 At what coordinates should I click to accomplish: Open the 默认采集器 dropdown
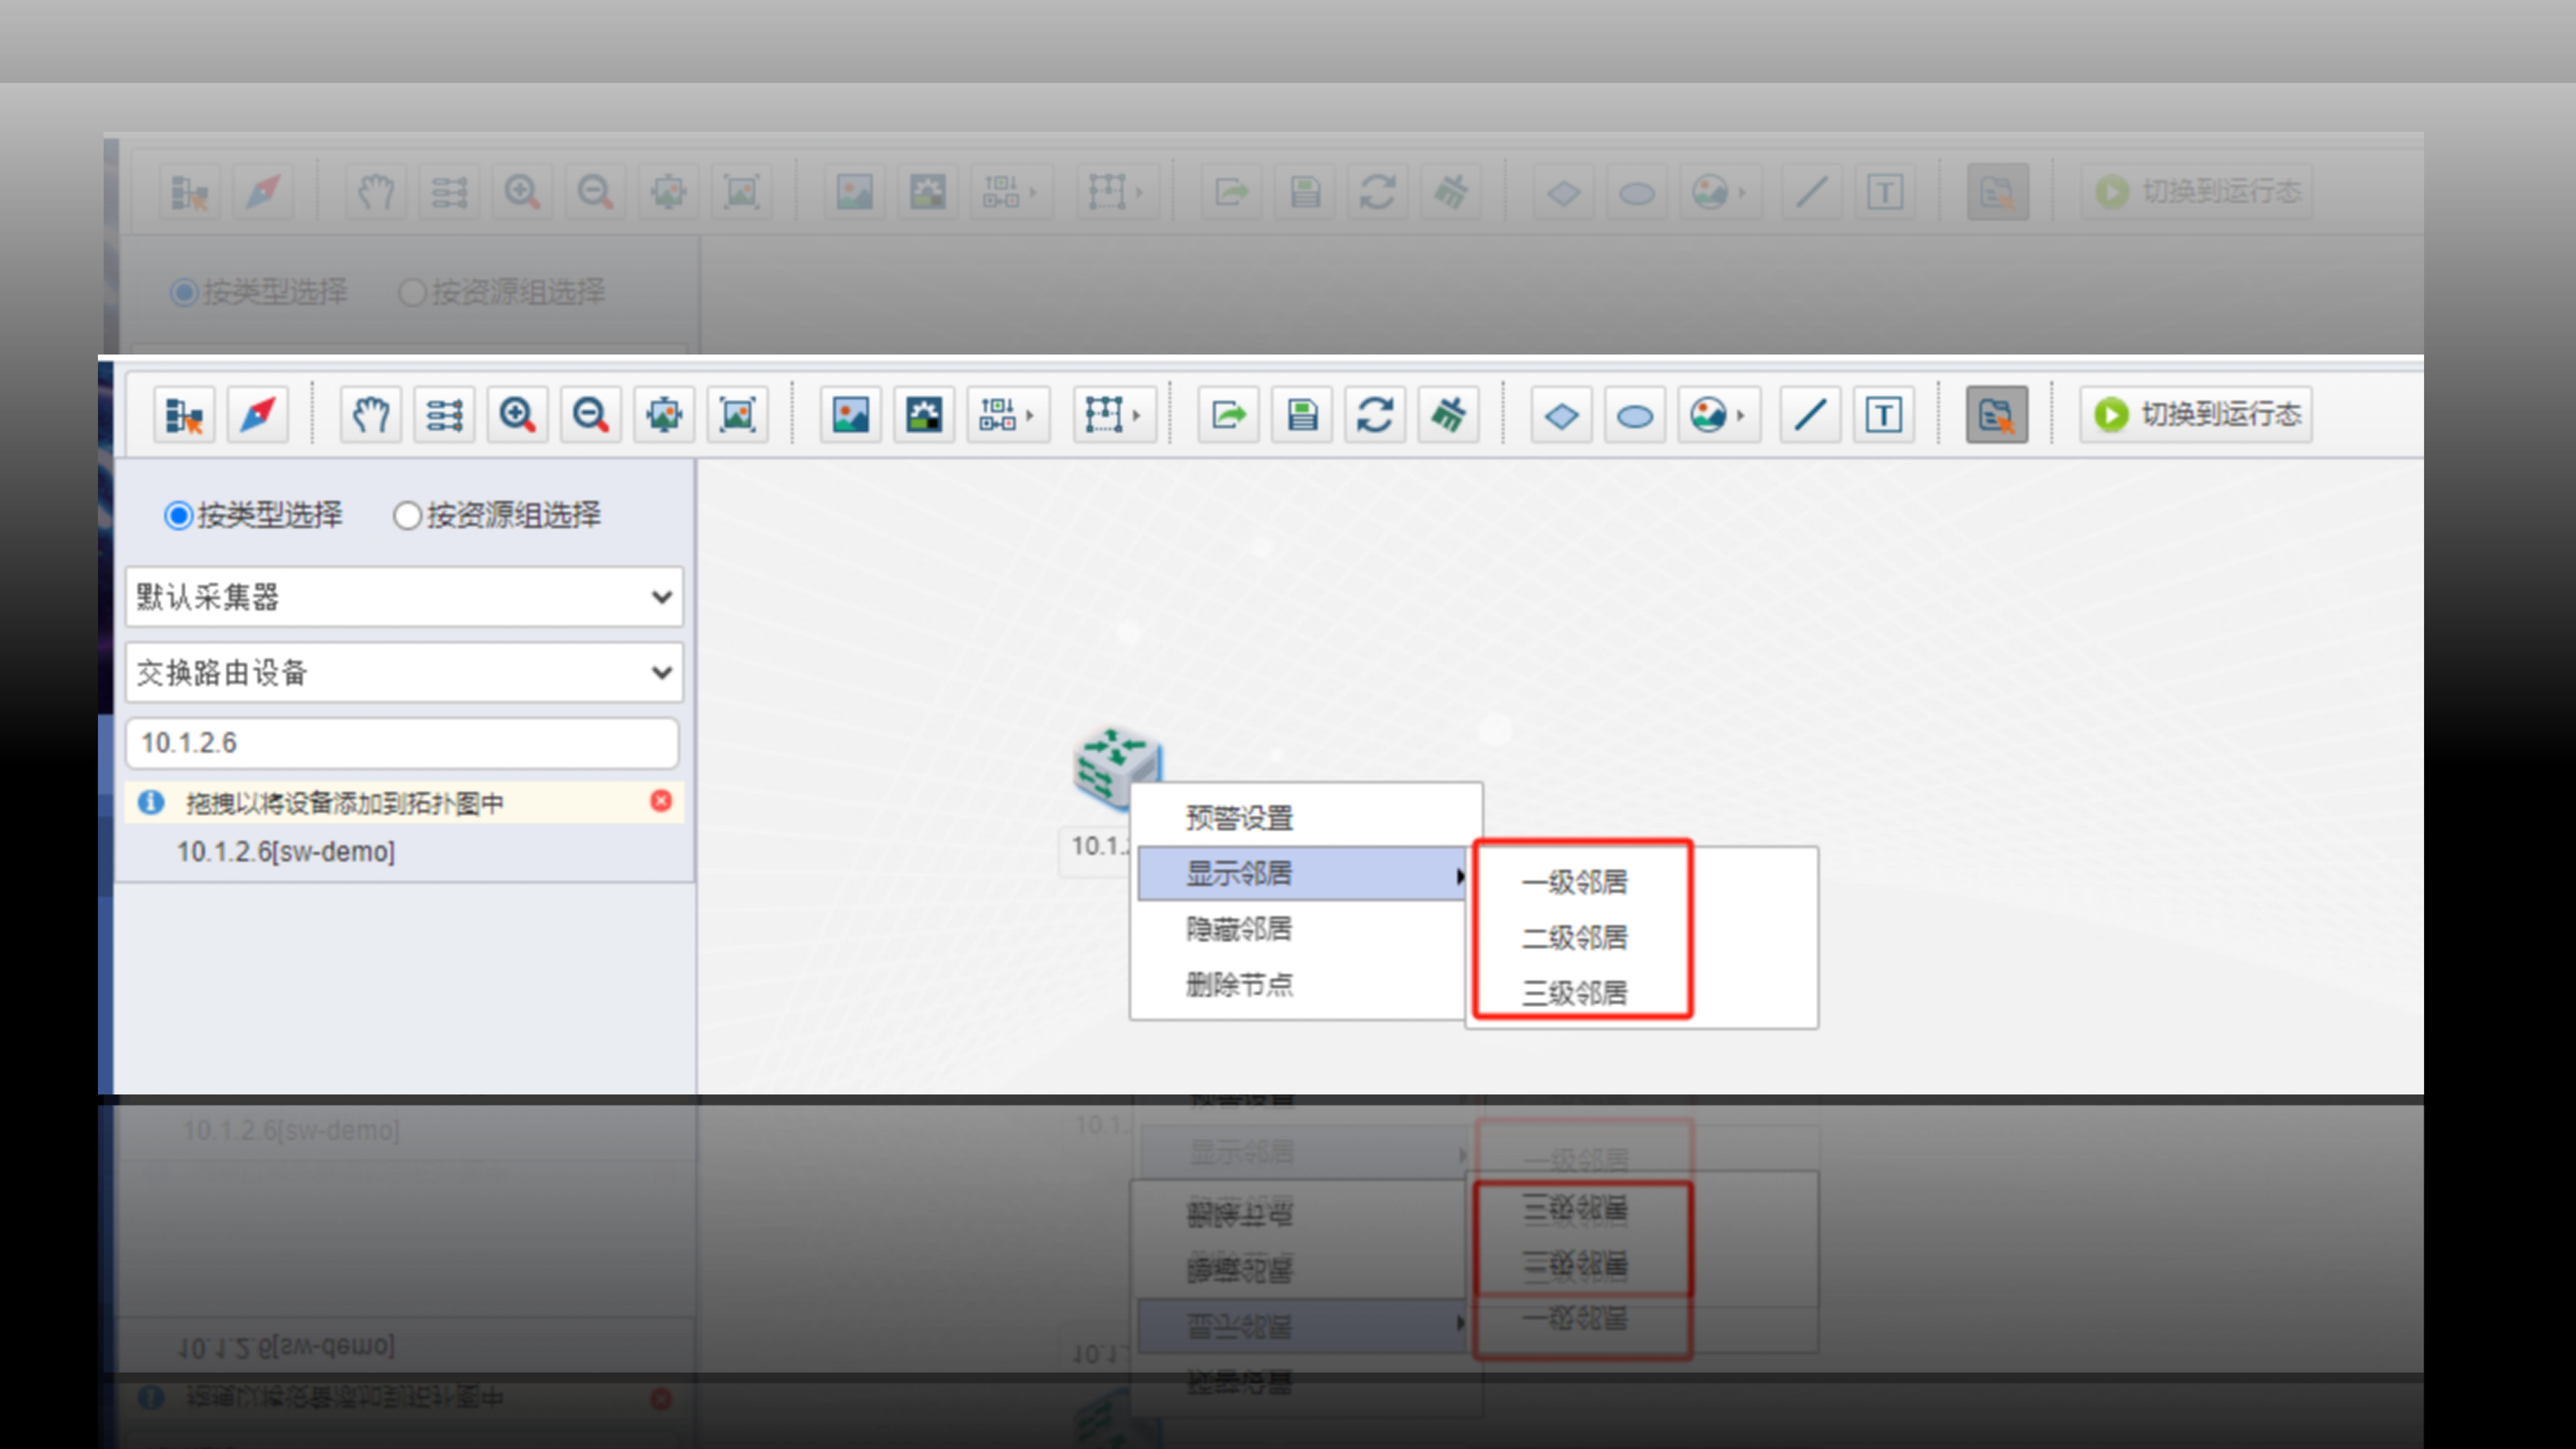pos(403,597)
